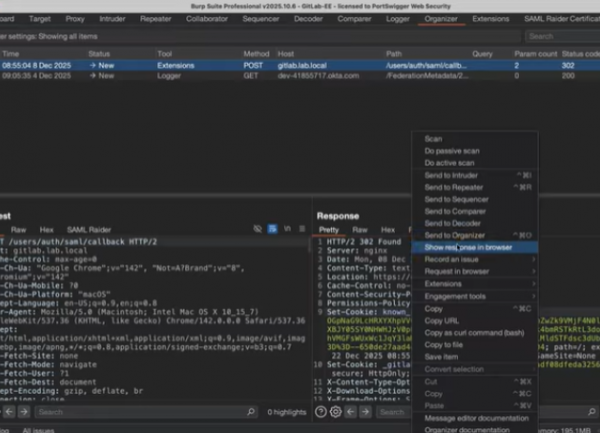
Task: Open the Logger tab
Action: 398,19
